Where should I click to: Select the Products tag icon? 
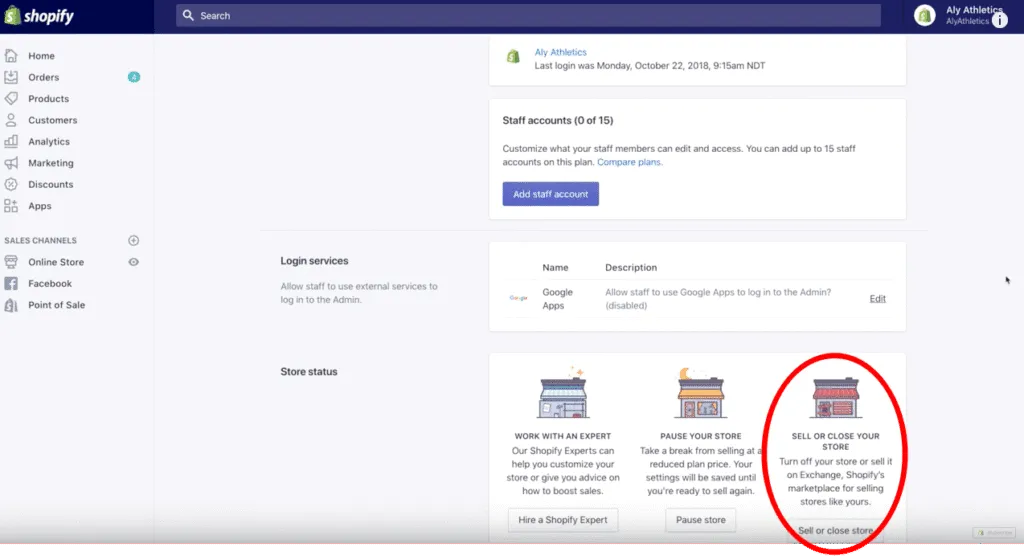(x=11, y=98)
